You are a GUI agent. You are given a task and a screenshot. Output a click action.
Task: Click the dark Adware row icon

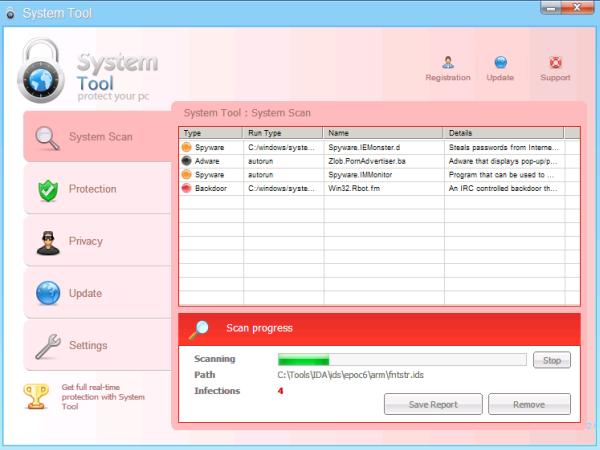click(186, 161)
